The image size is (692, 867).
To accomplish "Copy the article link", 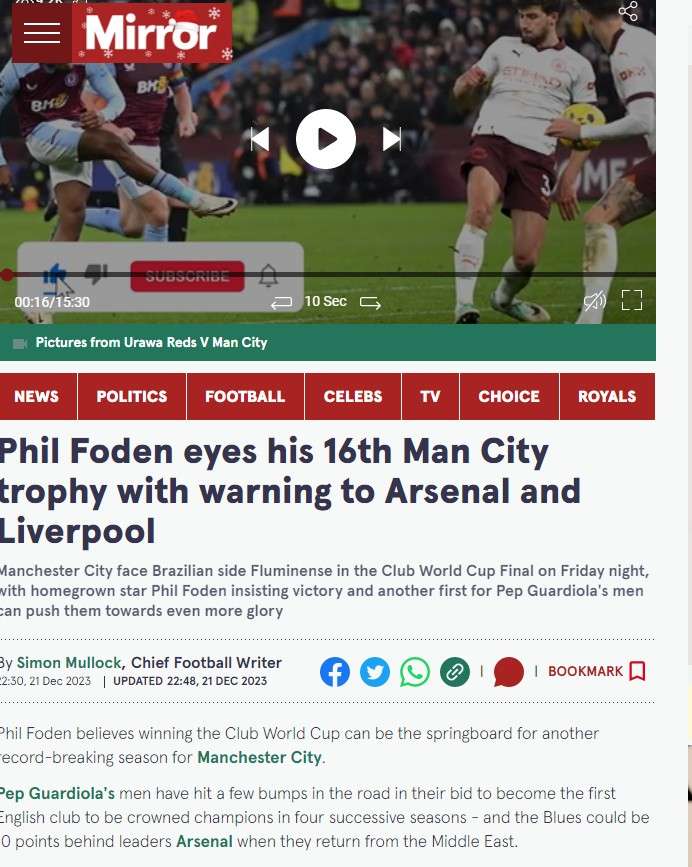I will point(455,672).
